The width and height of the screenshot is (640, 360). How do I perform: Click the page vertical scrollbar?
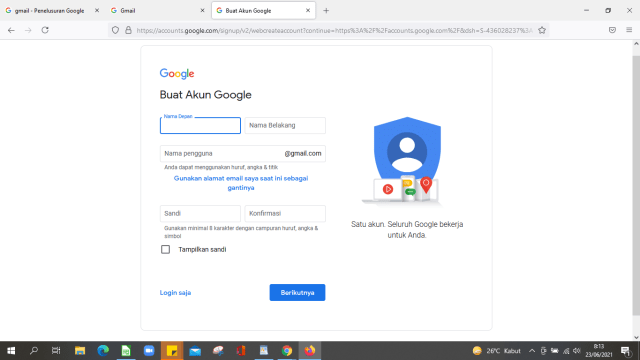pos(636,186)
